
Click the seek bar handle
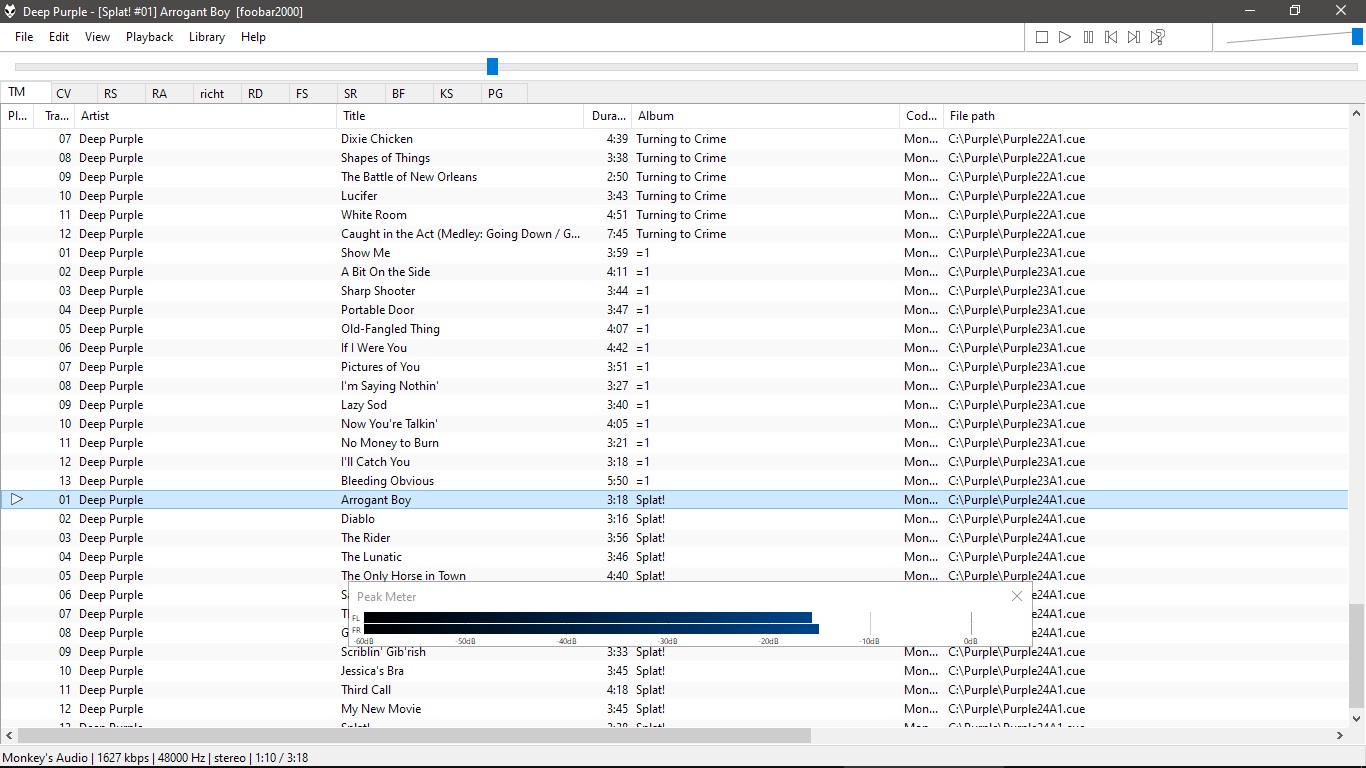pos(492,66)
